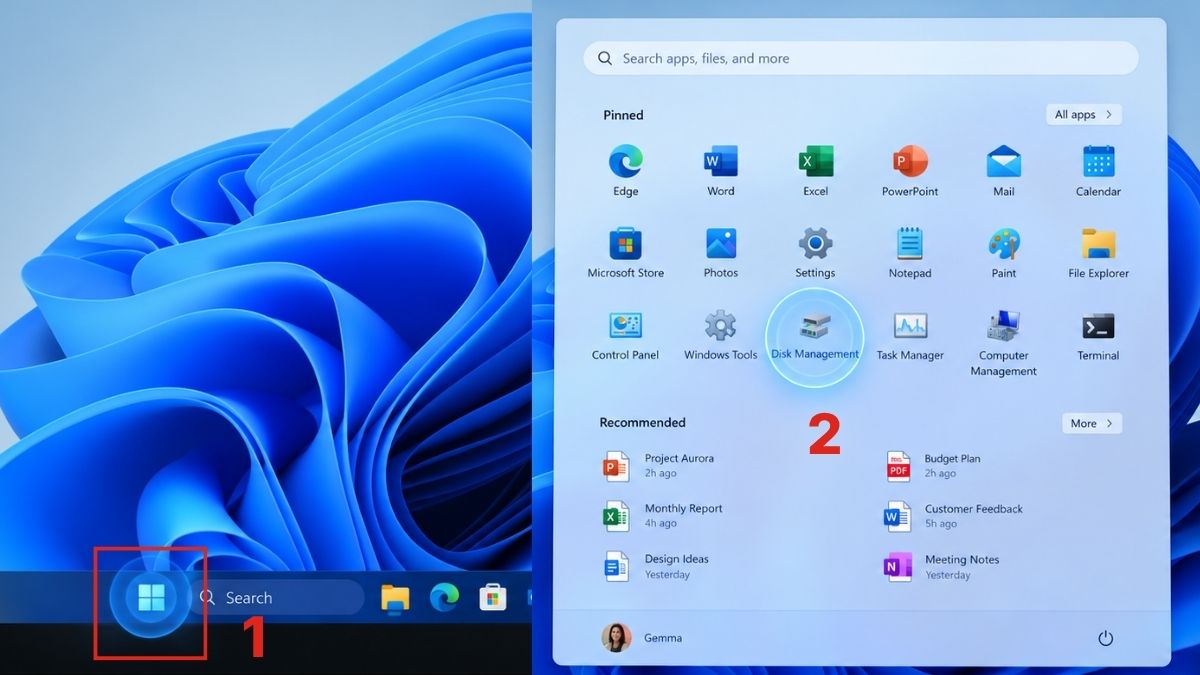Launch Disk Management

pos(815,336)
